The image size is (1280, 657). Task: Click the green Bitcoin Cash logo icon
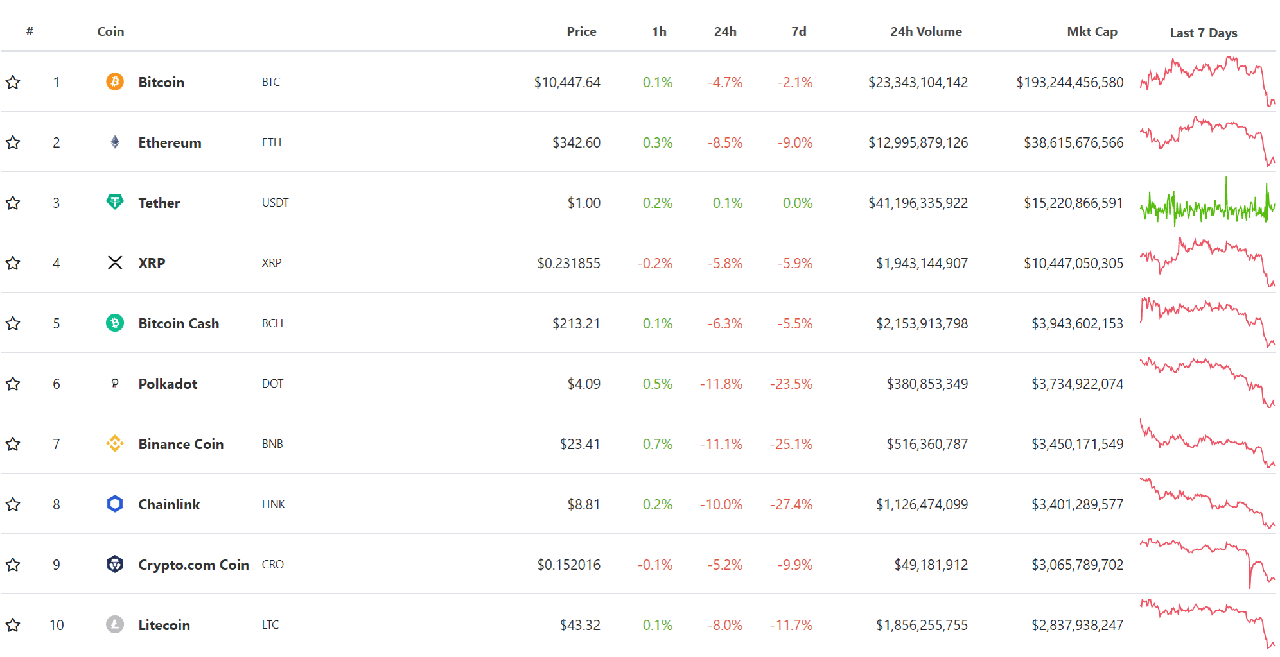coord(115,323)
